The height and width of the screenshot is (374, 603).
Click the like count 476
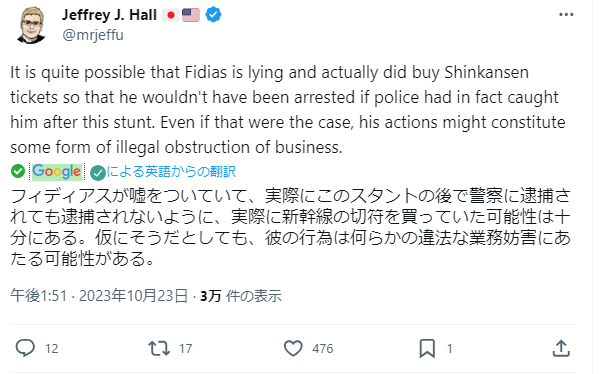coord(323,349)
